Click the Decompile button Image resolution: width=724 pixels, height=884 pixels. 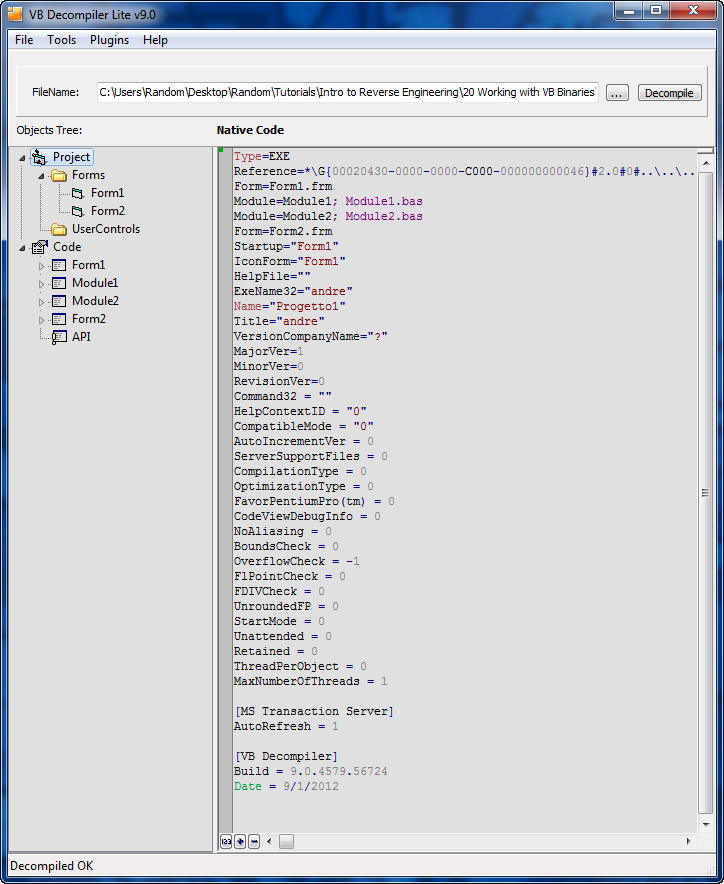point(669,93)
